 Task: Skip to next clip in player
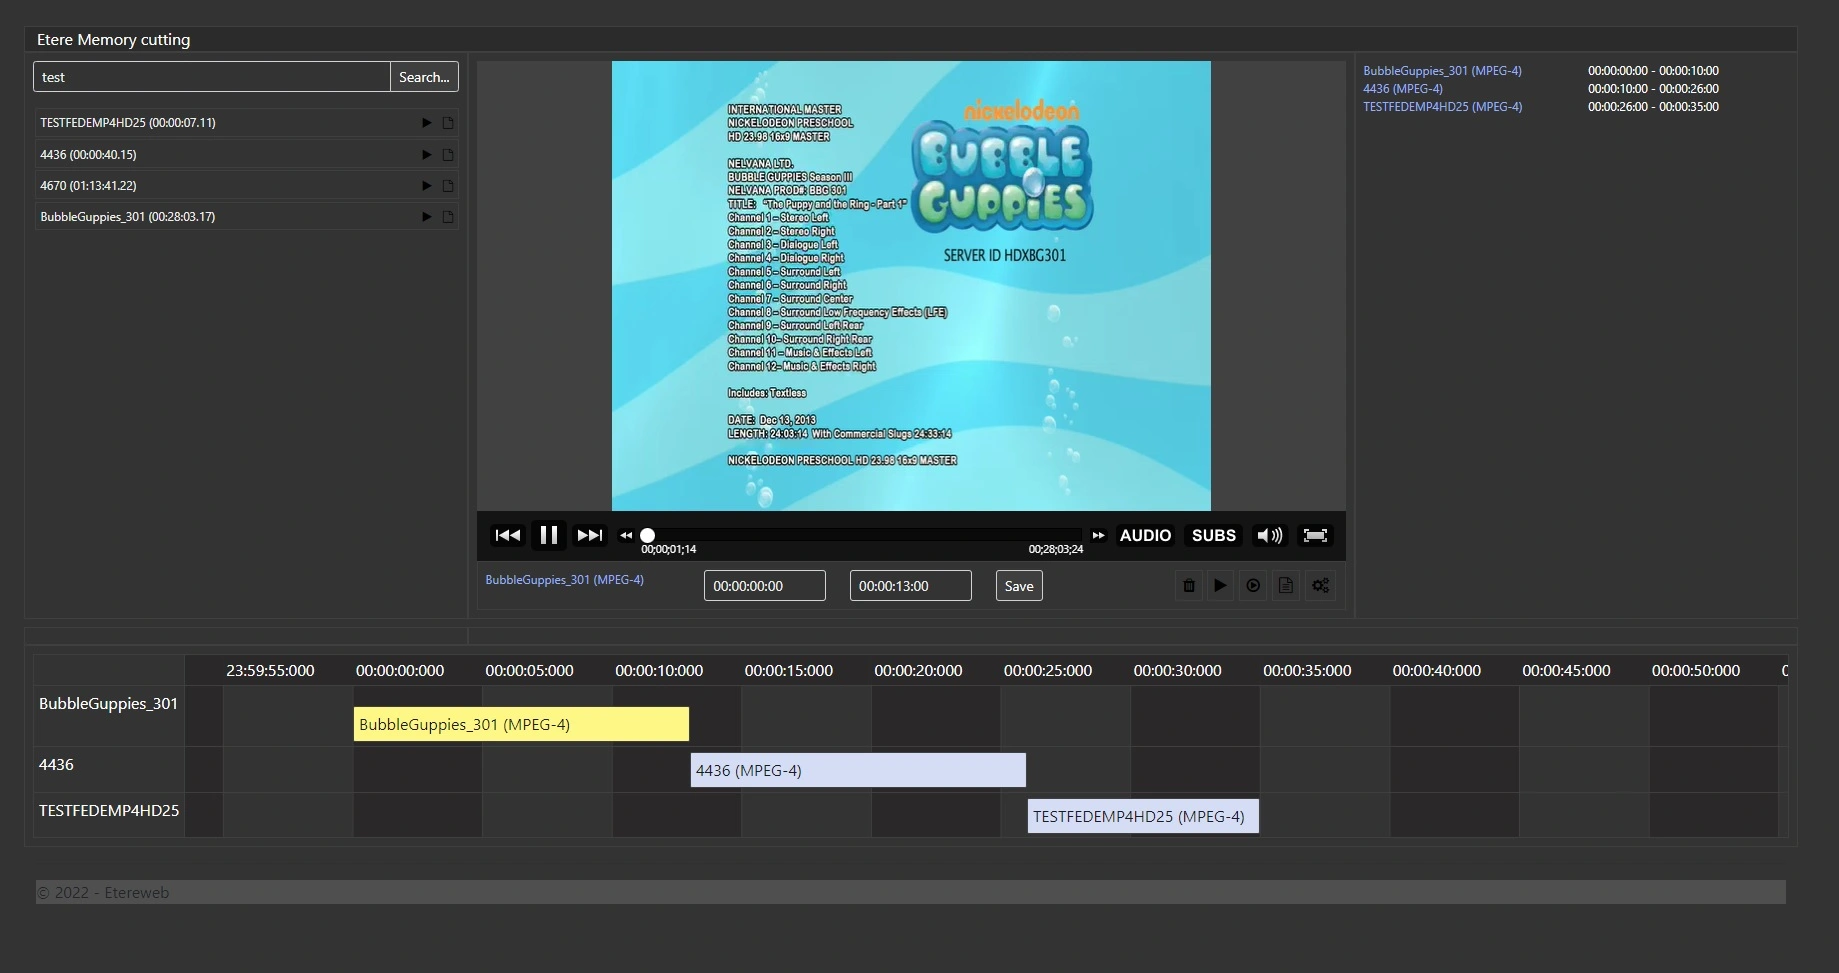coord(590,535)
